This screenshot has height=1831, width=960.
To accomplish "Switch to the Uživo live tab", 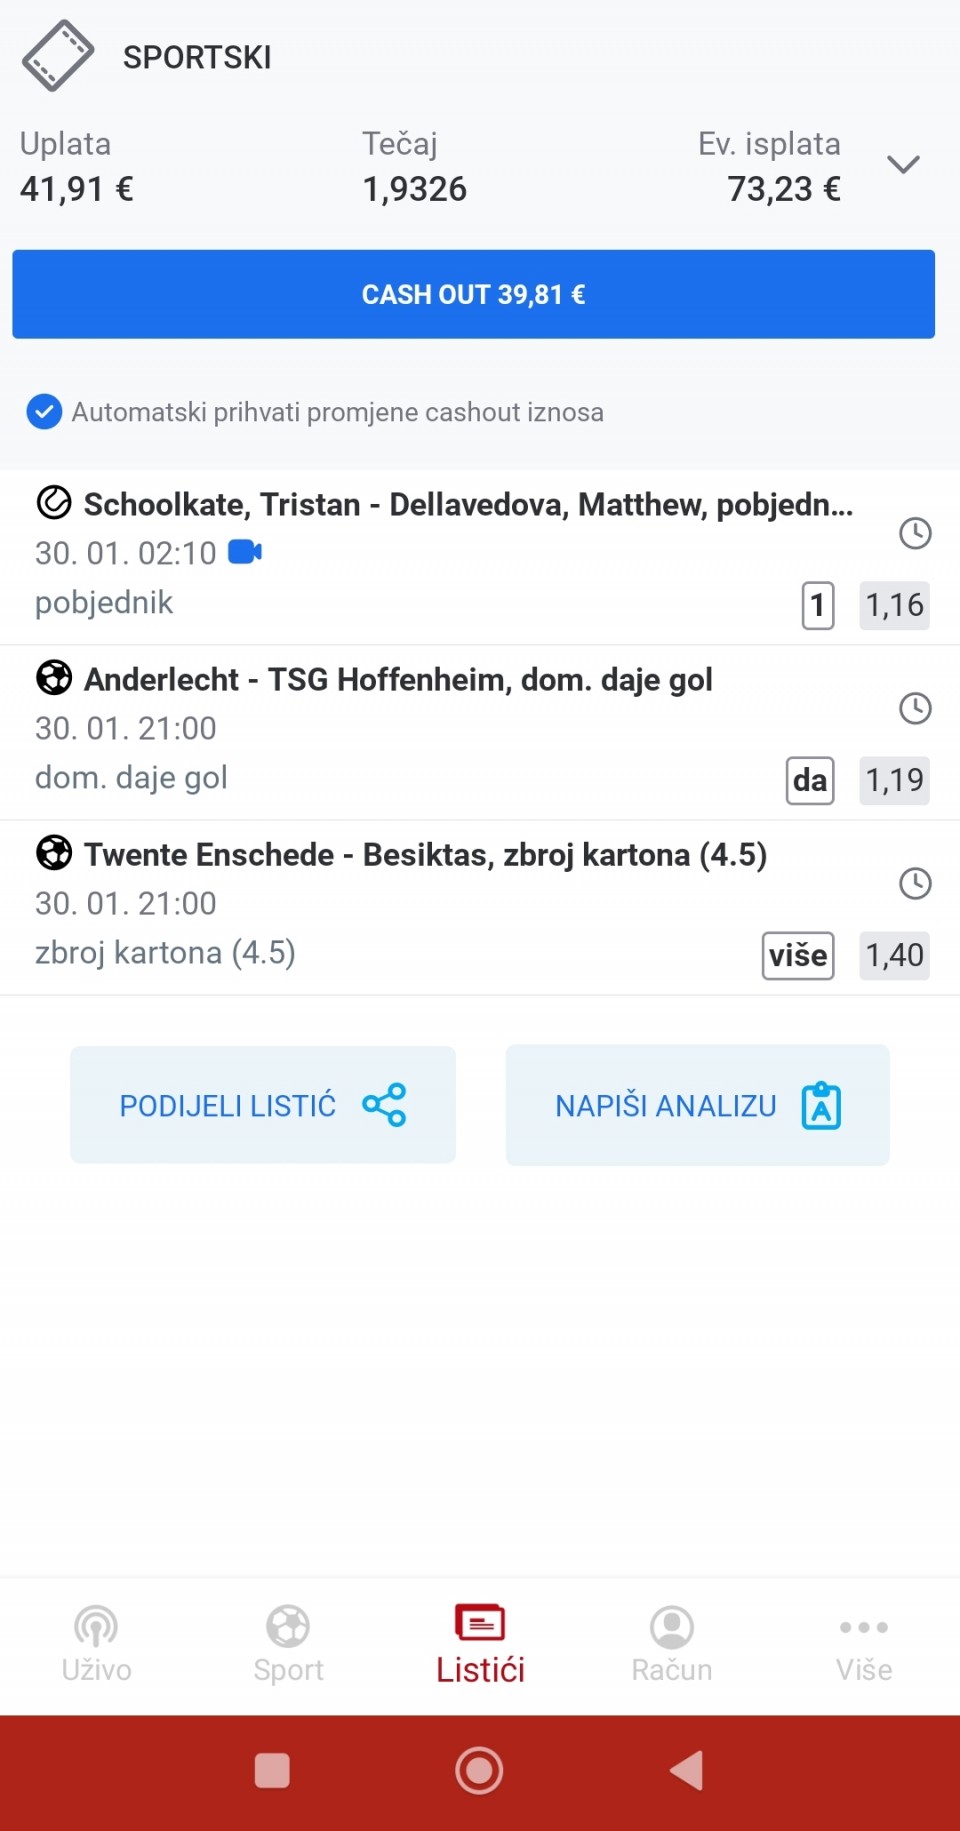I will coord(96,1645).
